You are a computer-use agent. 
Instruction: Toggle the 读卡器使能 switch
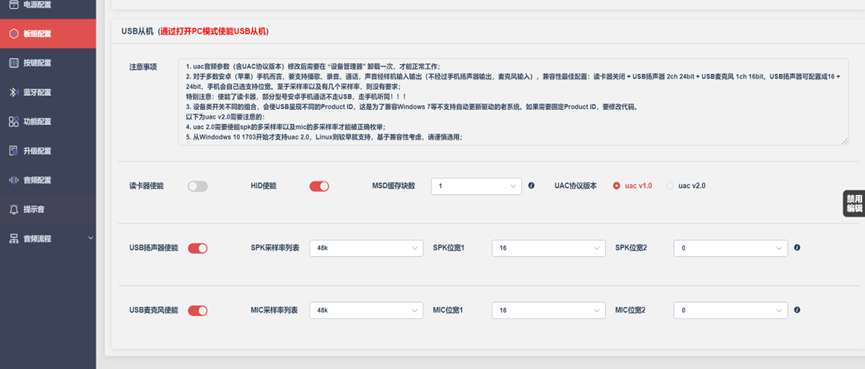tap(197, 186)
